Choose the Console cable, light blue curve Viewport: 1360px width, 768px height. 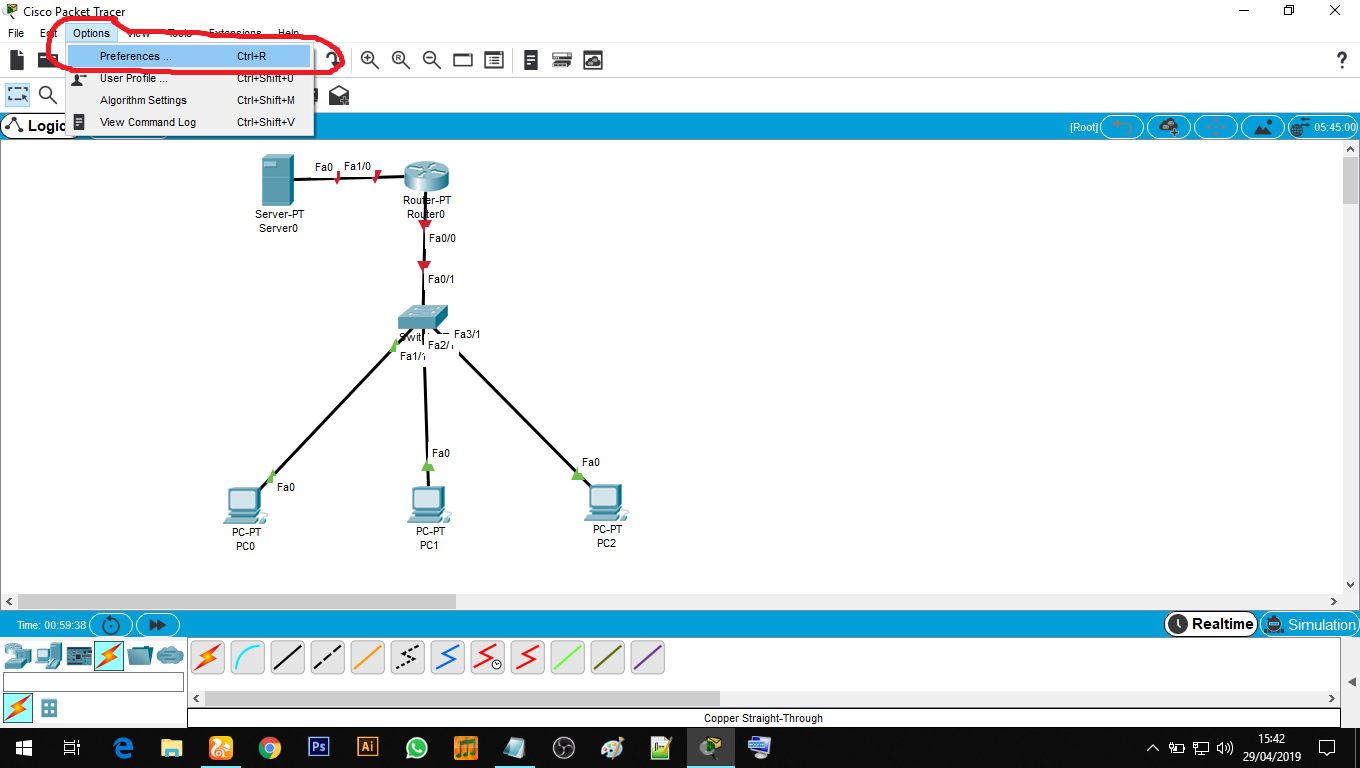(248, 657)
